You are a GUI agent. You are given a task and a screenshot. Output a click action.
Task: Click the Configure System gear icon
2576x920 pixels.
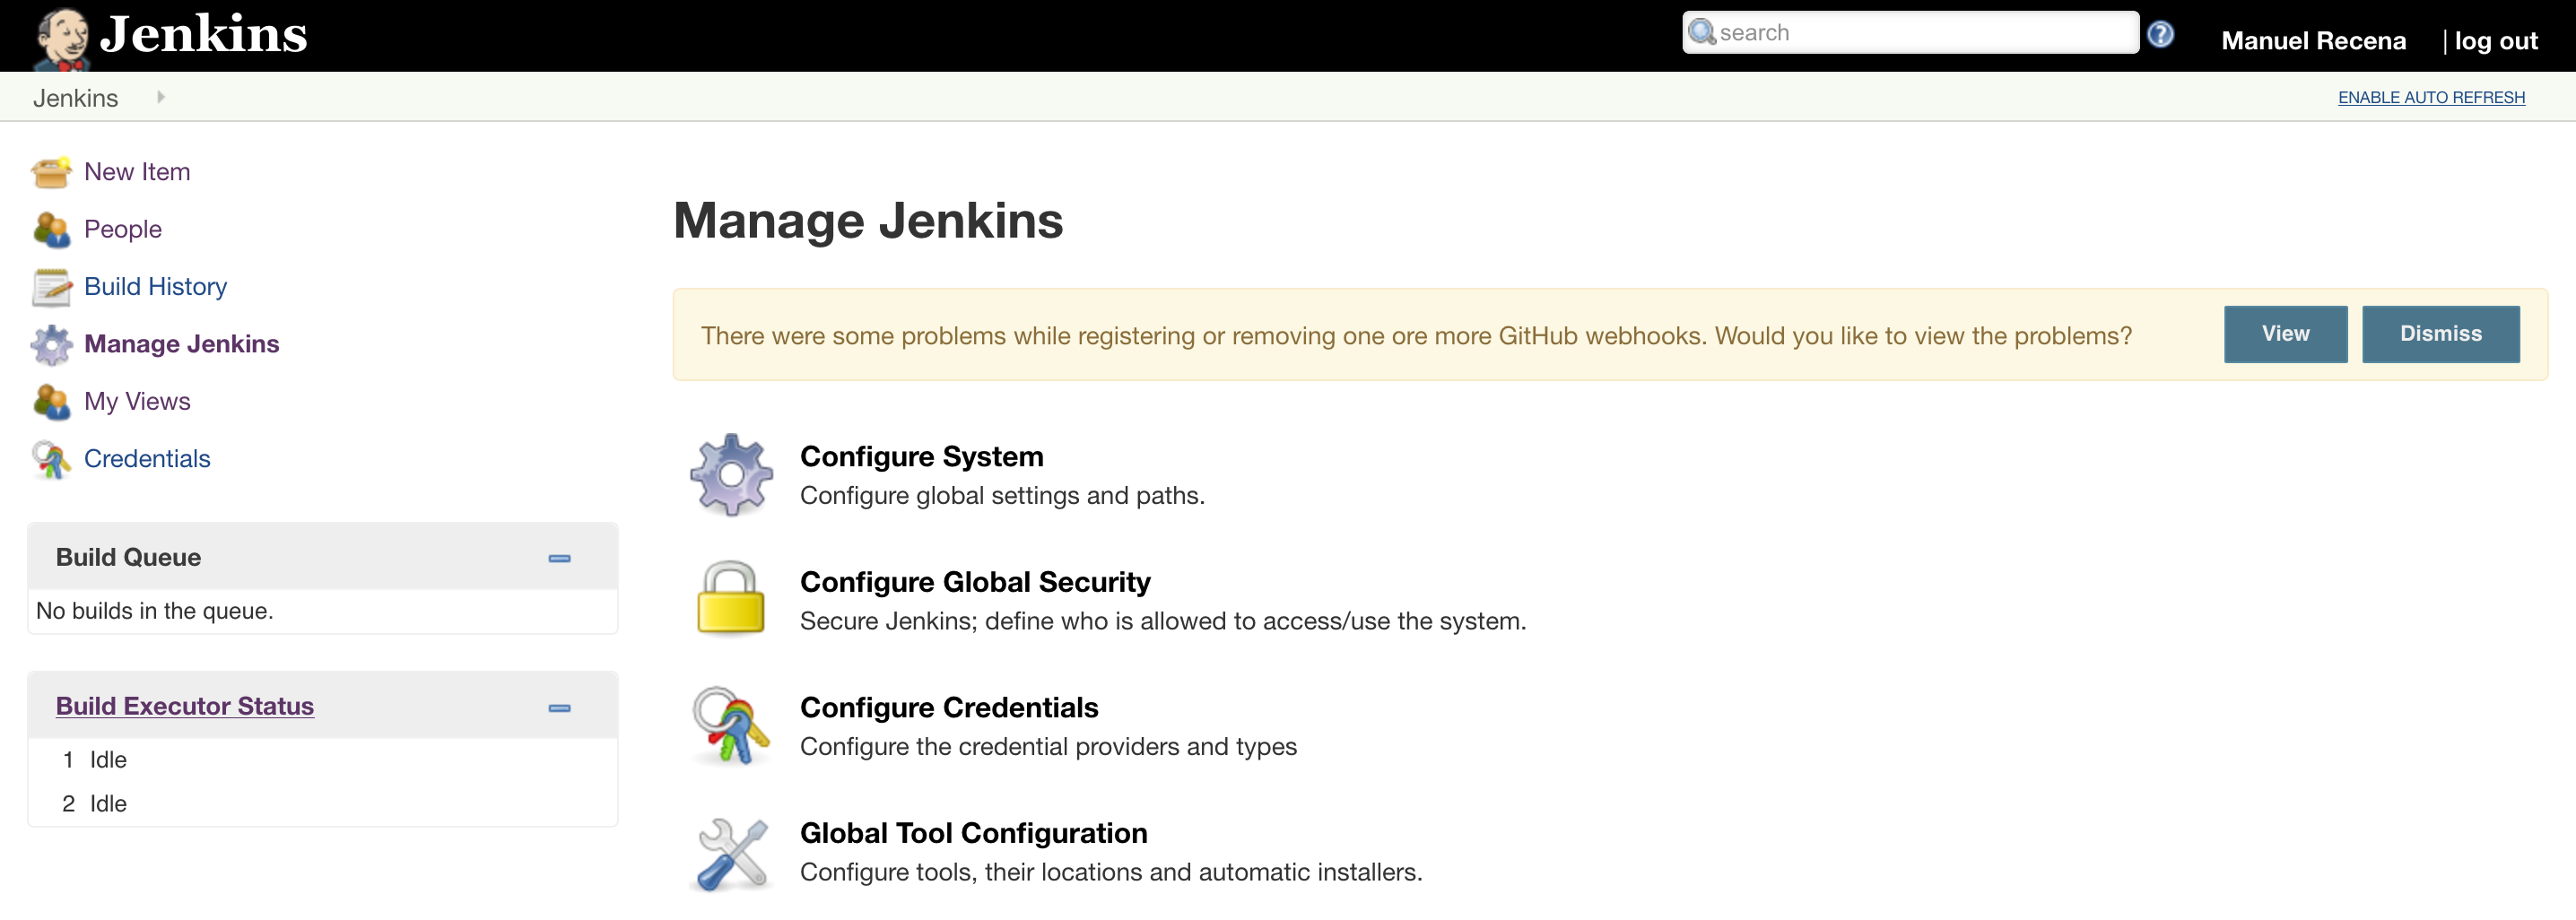(x=731, y=475)
